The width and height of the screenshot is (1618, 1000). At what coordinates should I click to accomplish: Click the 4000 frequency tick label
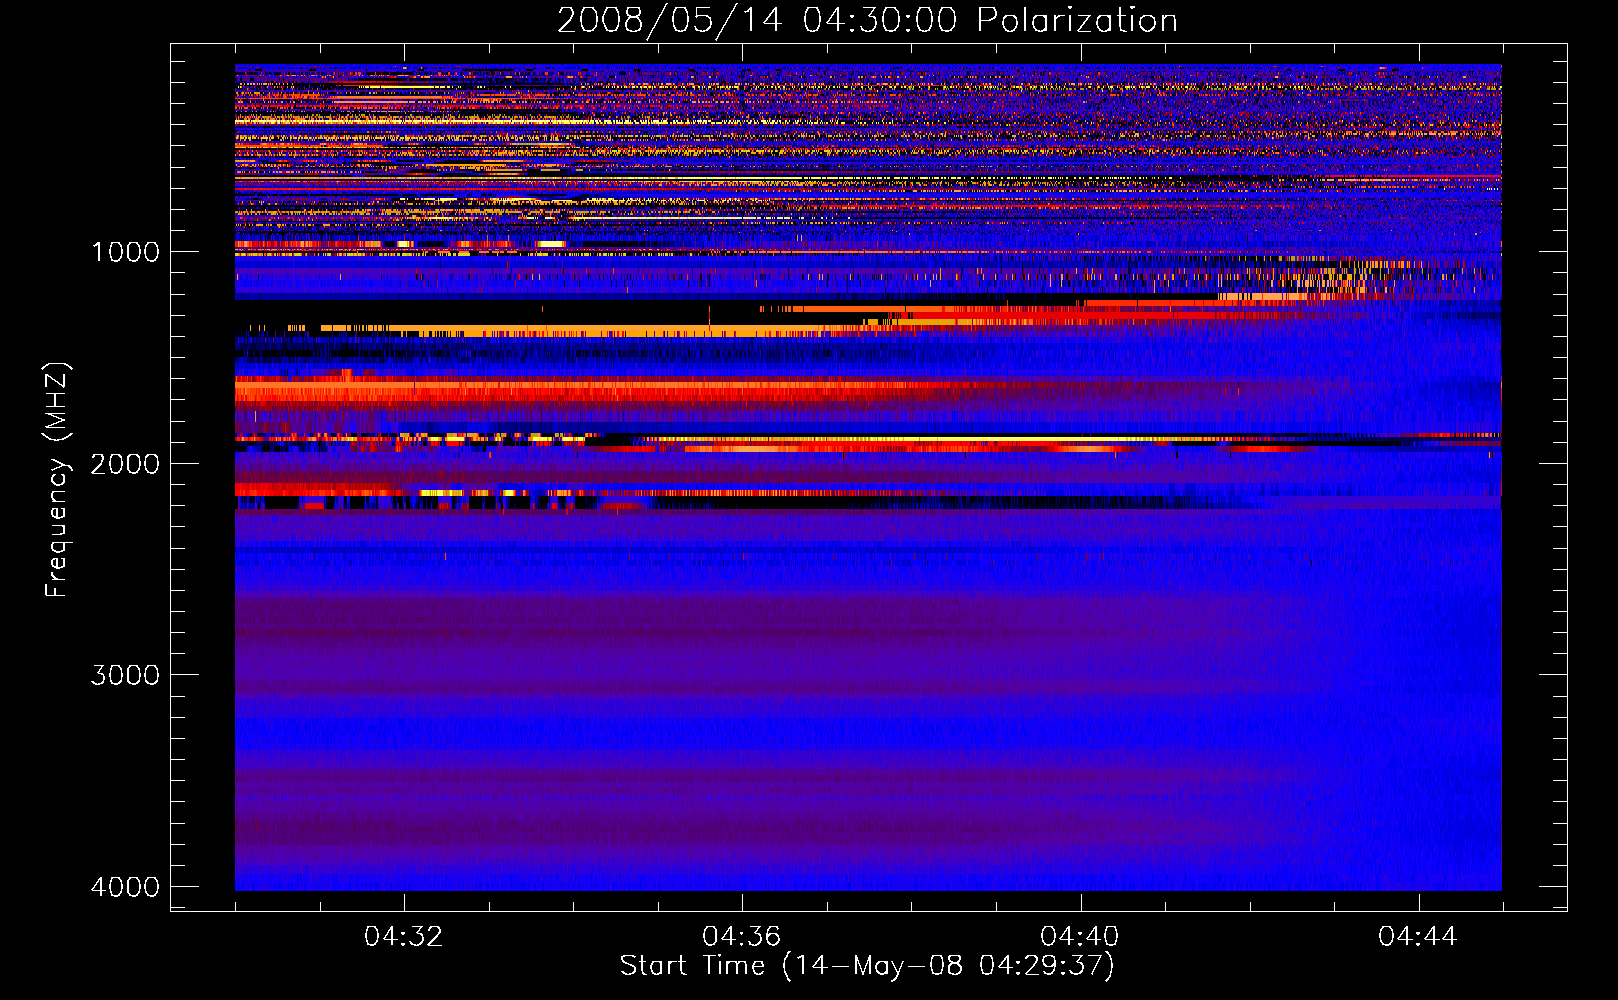pyautogui.click(x=125, y=887)
